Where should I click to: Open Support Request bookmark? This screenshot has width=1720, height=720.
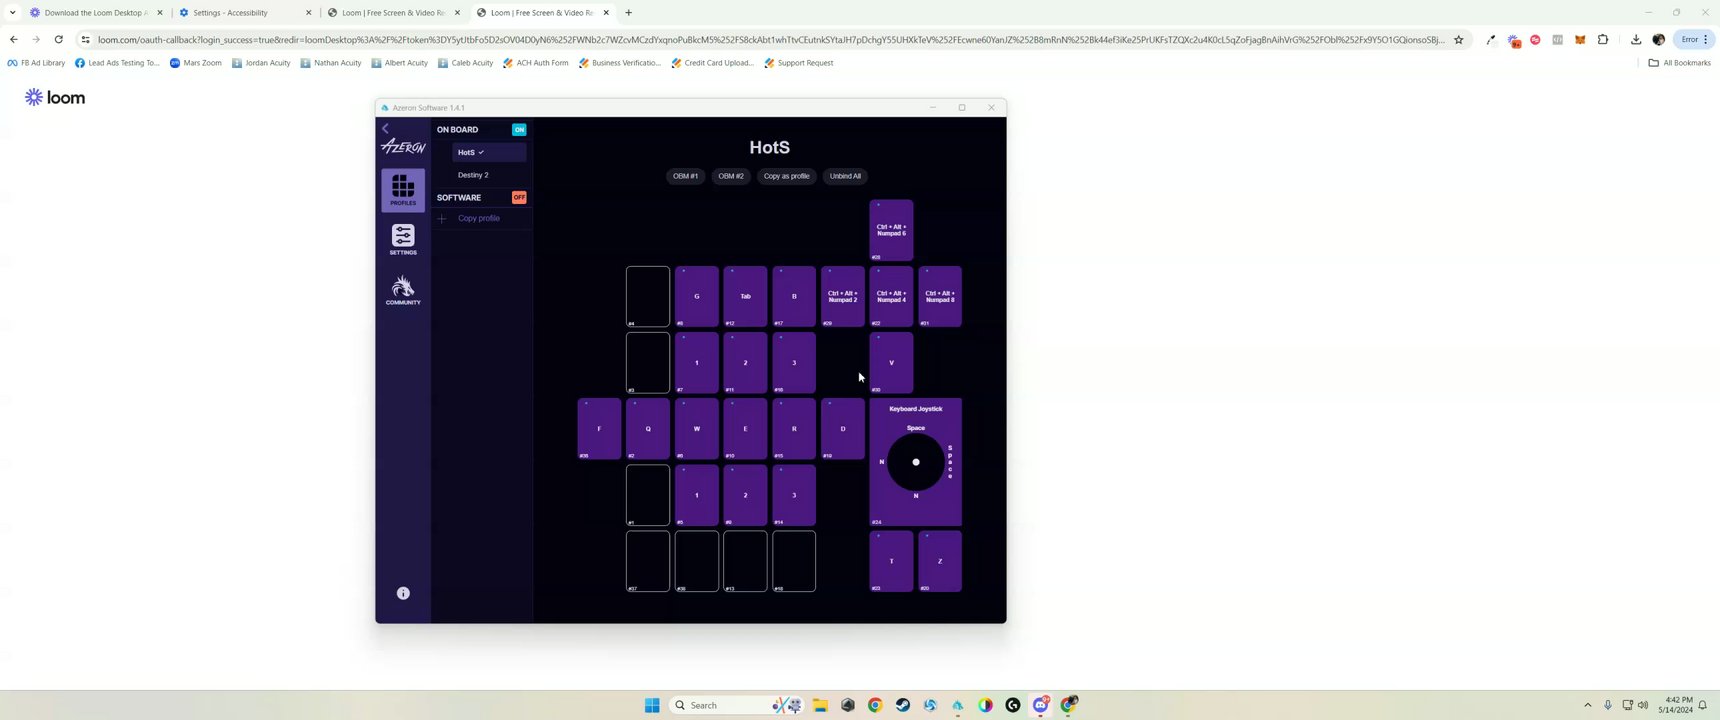799,63
